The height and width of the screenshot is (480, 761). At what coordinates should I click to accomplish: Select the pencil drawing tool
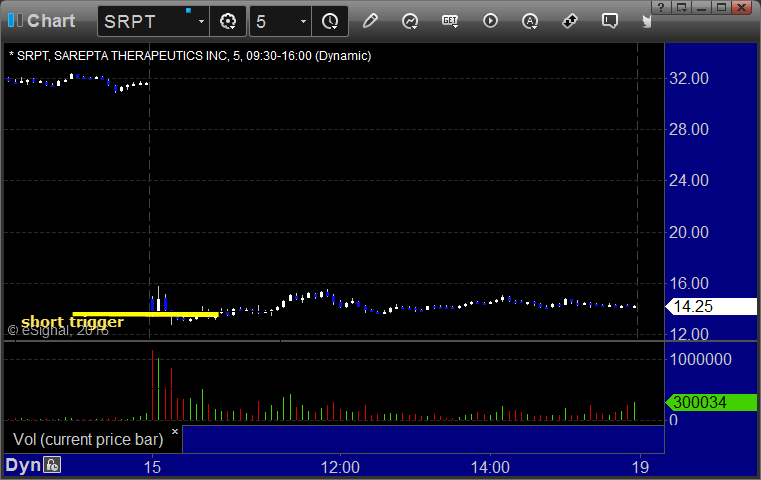point(370,21)
